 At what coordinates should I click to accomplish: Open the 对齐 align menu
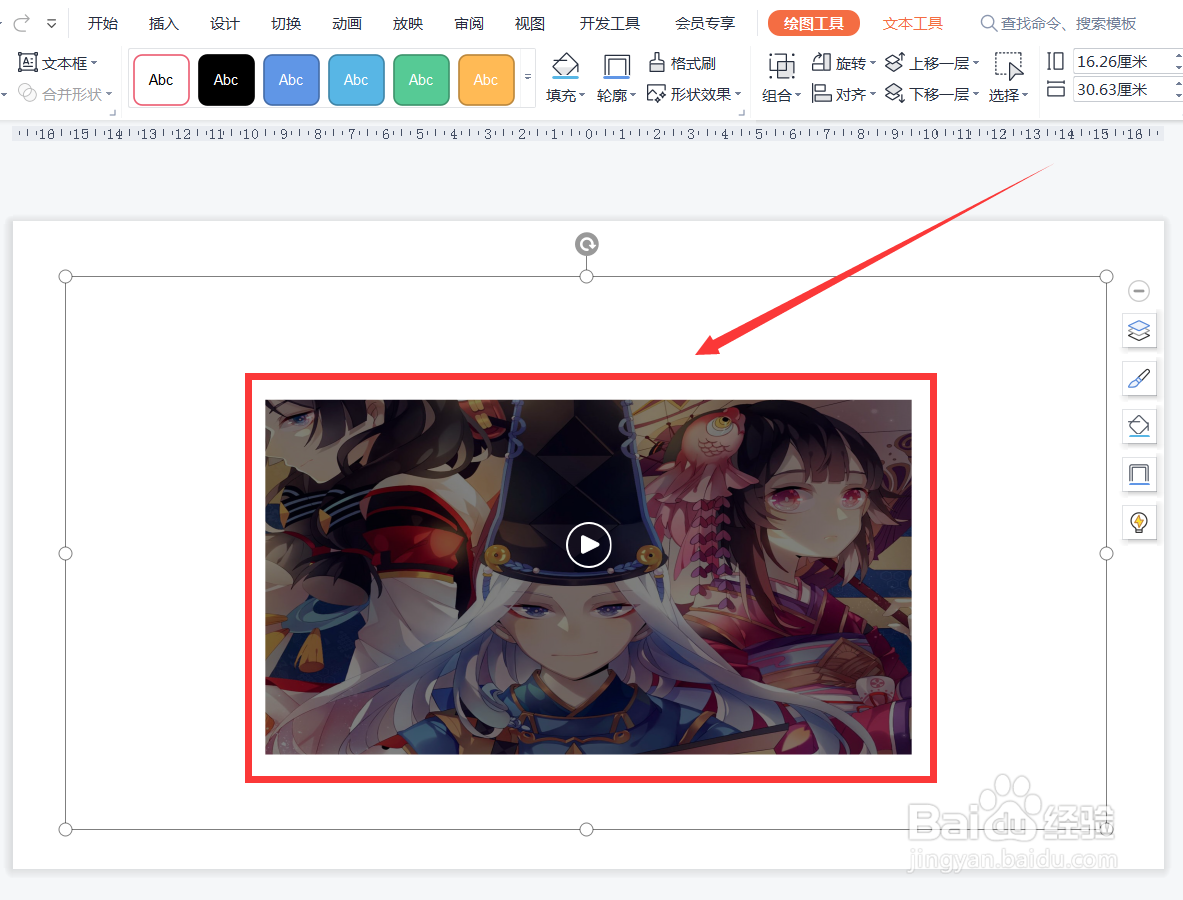[843, 94]
